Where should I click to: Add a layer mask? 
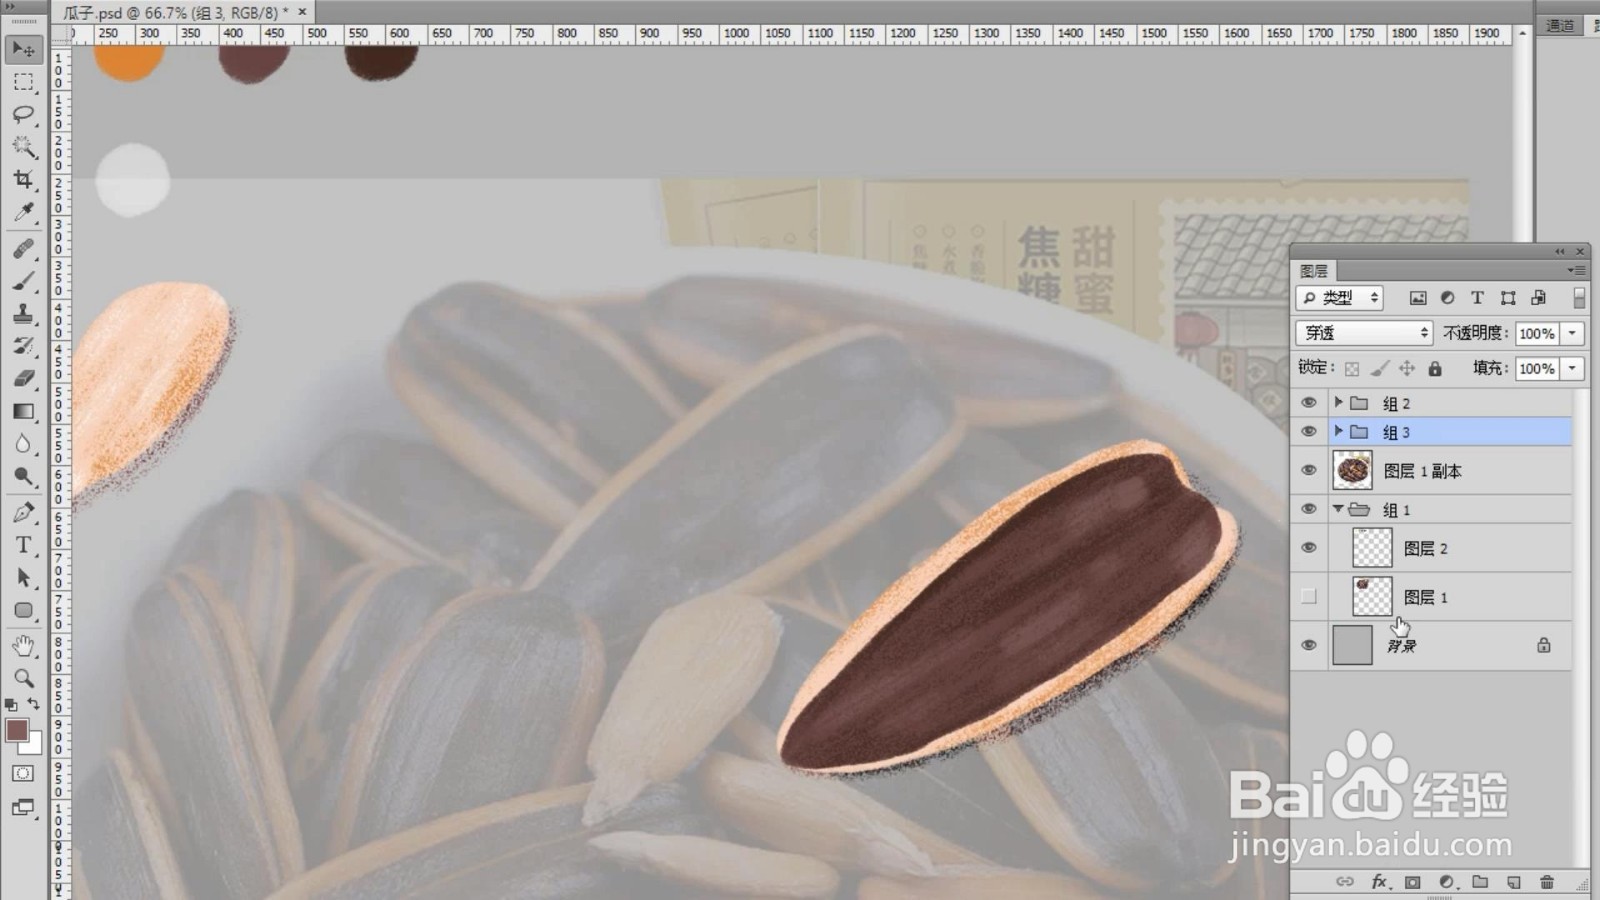1412,882
